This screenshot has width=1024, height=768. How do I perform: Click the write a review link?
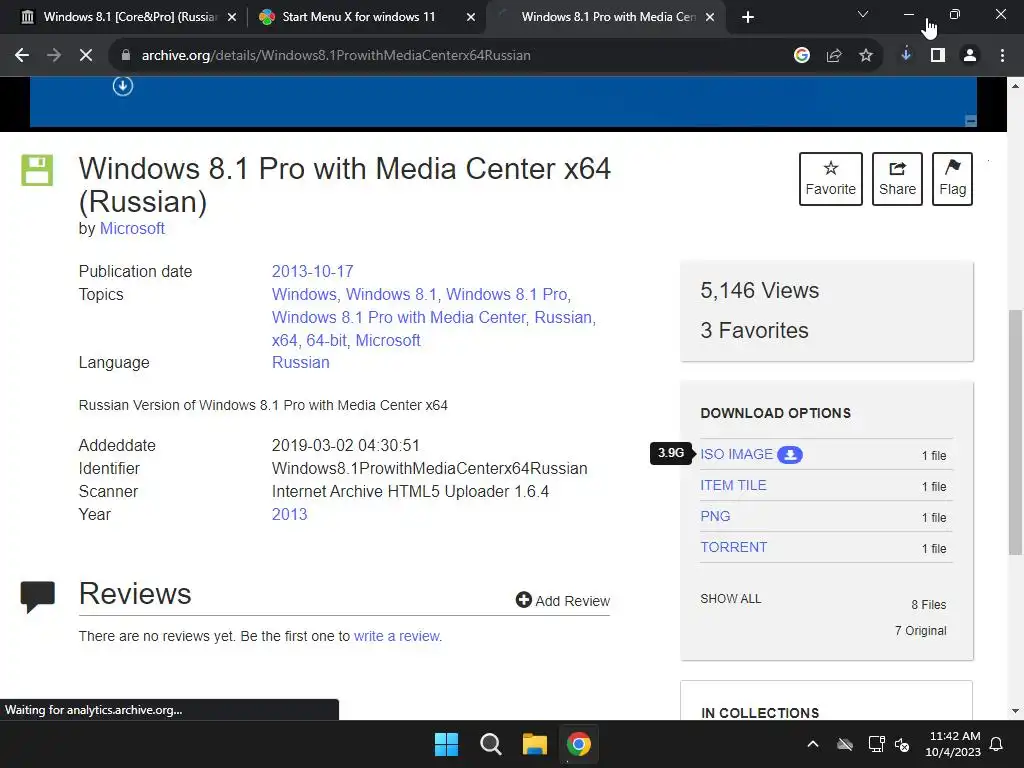pyautogui.click(x=398, y=636)
